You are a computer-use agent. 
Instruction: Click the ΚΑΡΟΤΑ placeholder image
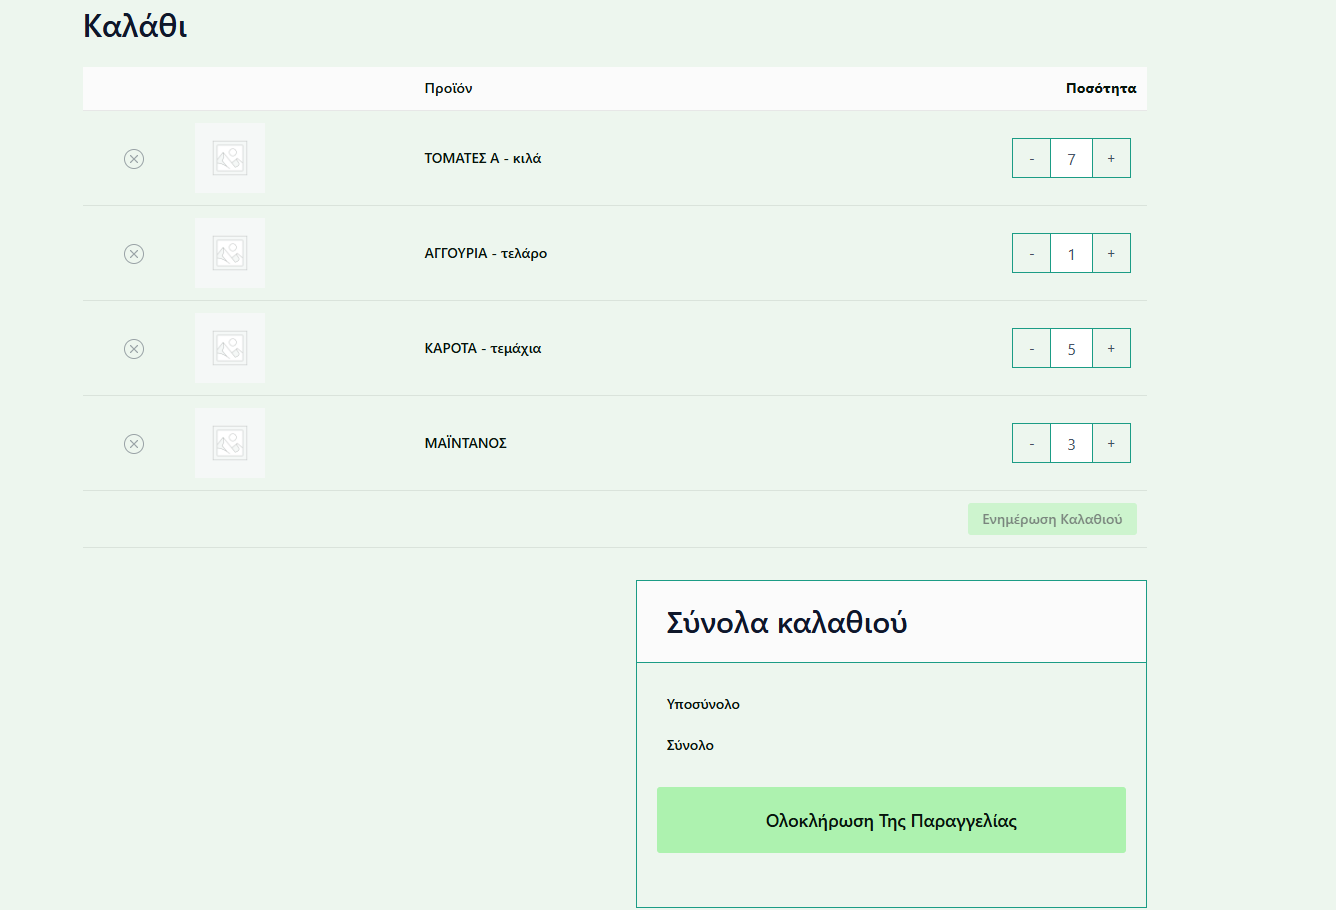tap(230, 348)
